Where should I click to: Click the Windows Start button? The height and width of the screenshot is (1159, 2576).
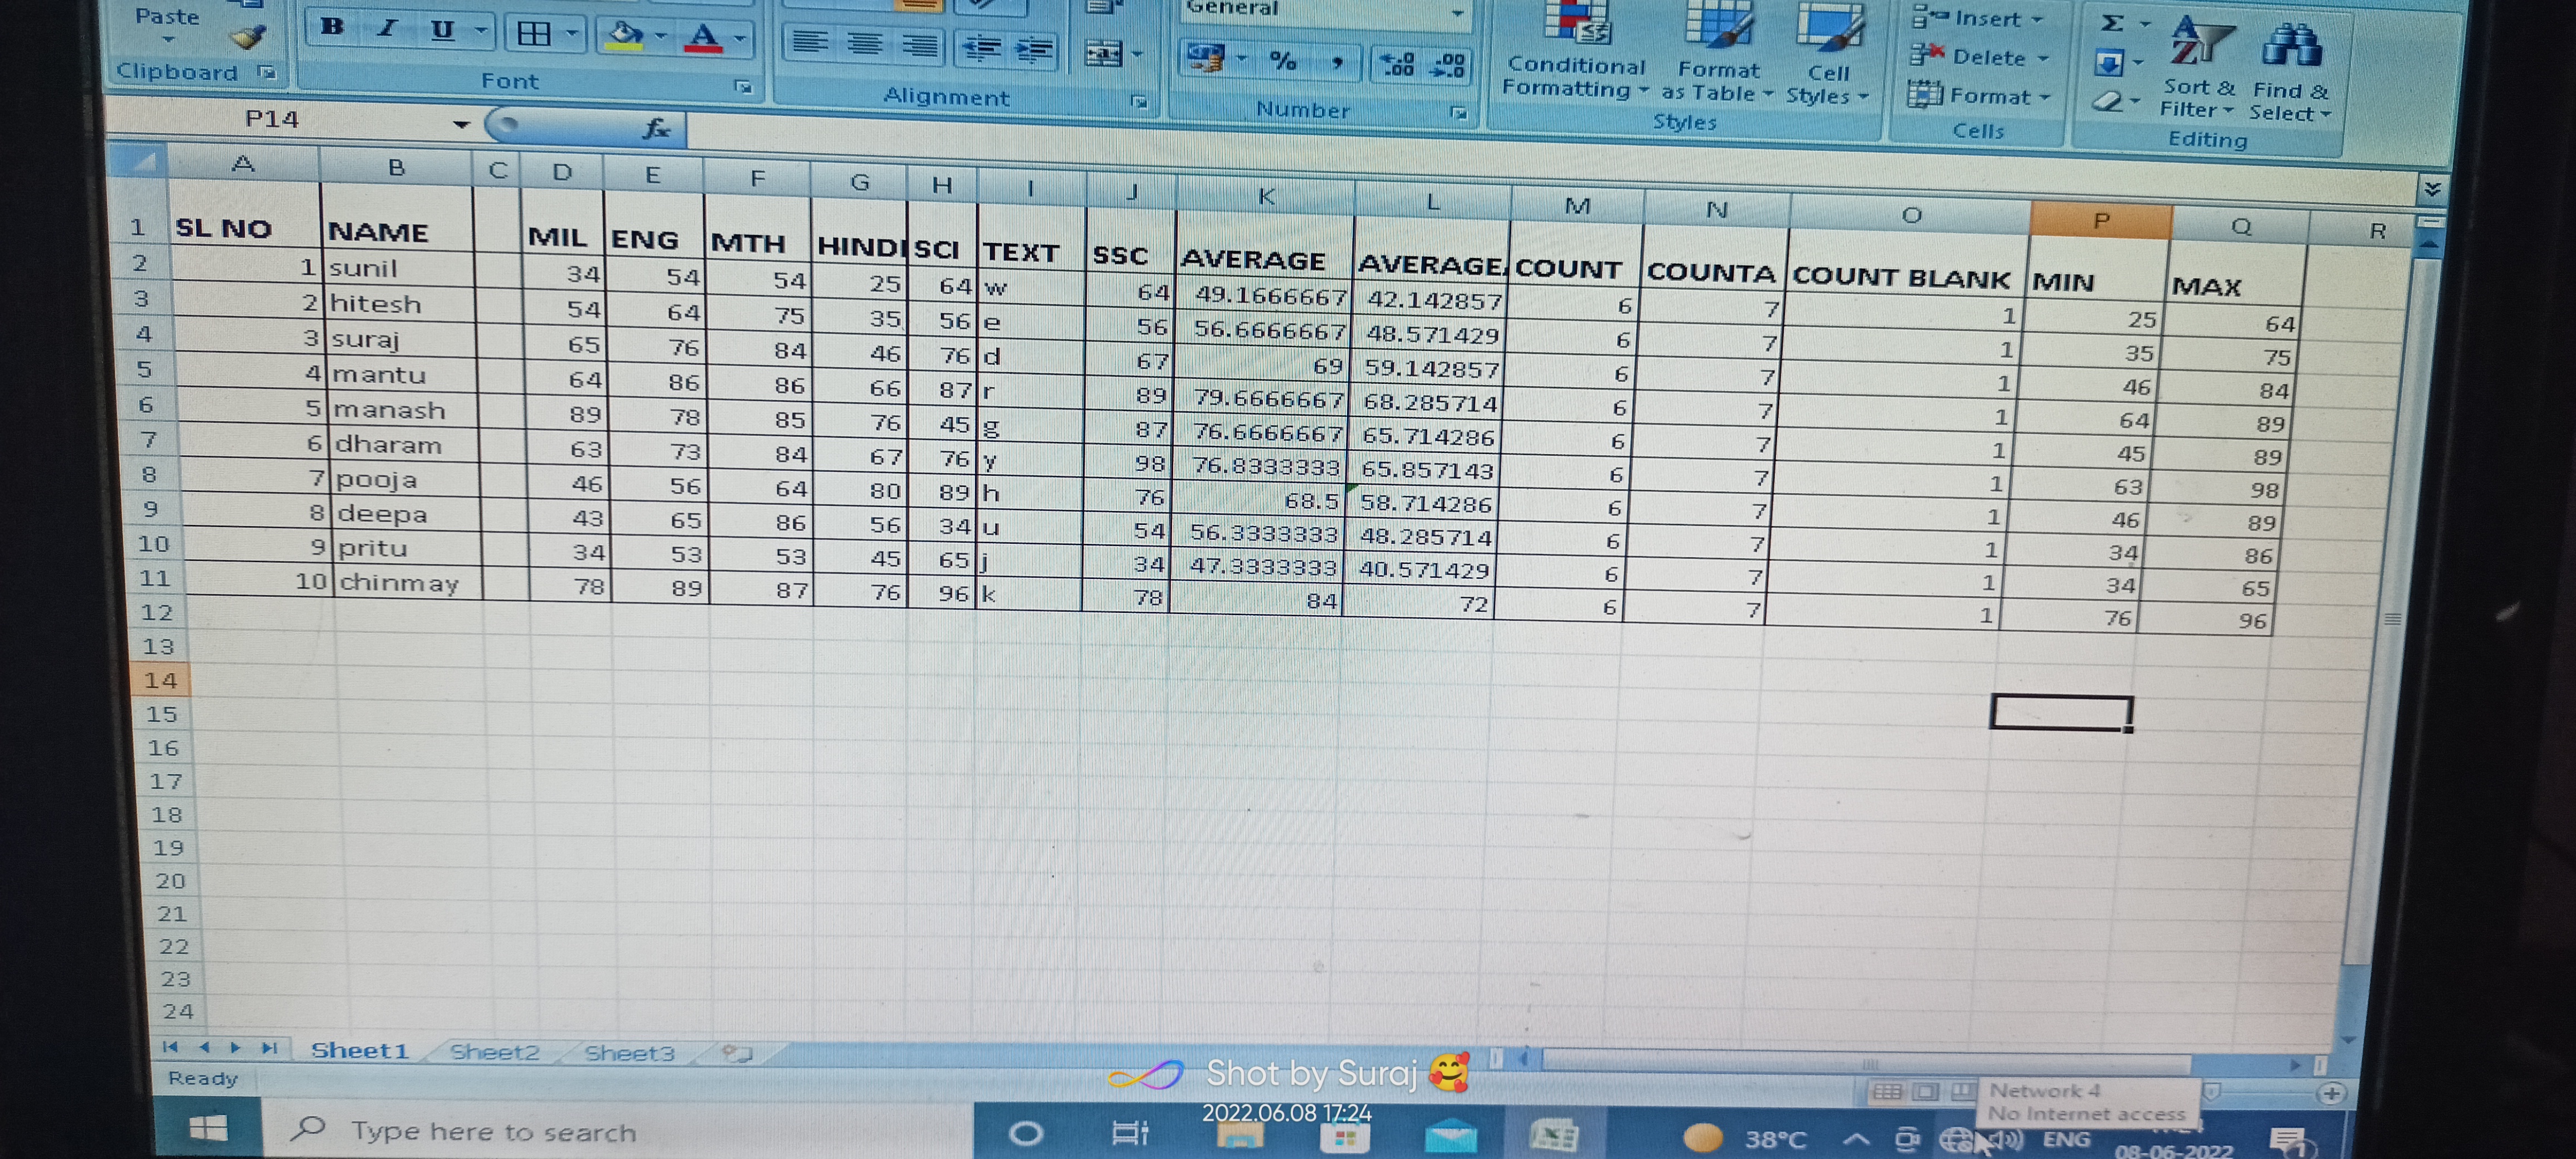tap(208, 1130)
